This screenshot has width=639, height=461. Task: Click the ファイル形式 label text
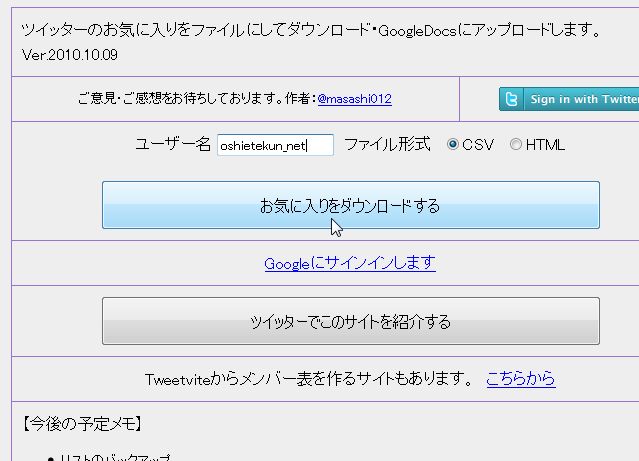pos(388,144)
